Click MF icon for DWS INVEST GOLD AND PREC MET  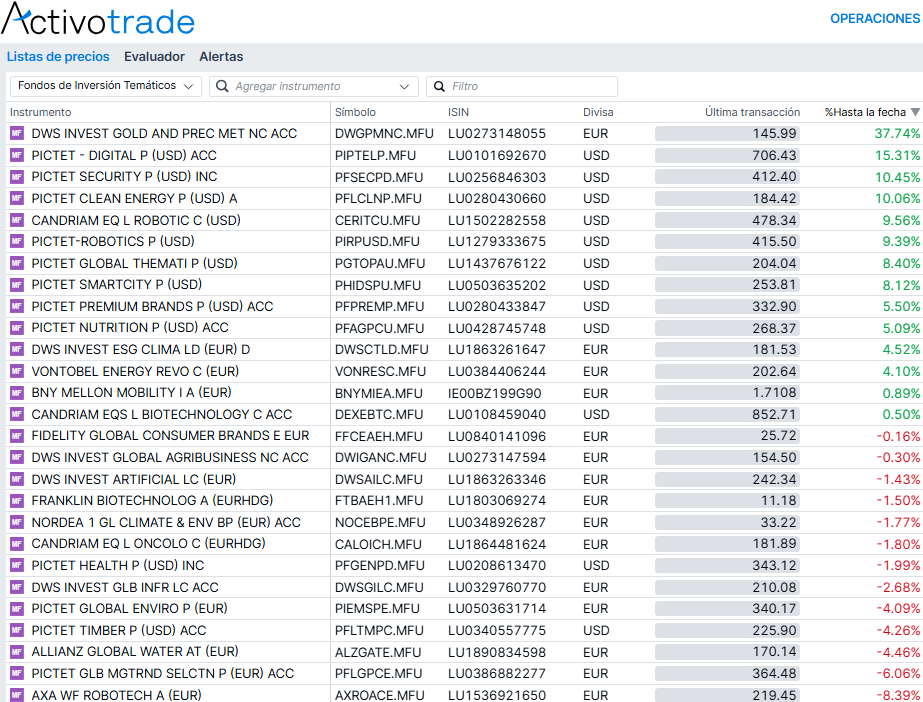pos(16,134)
